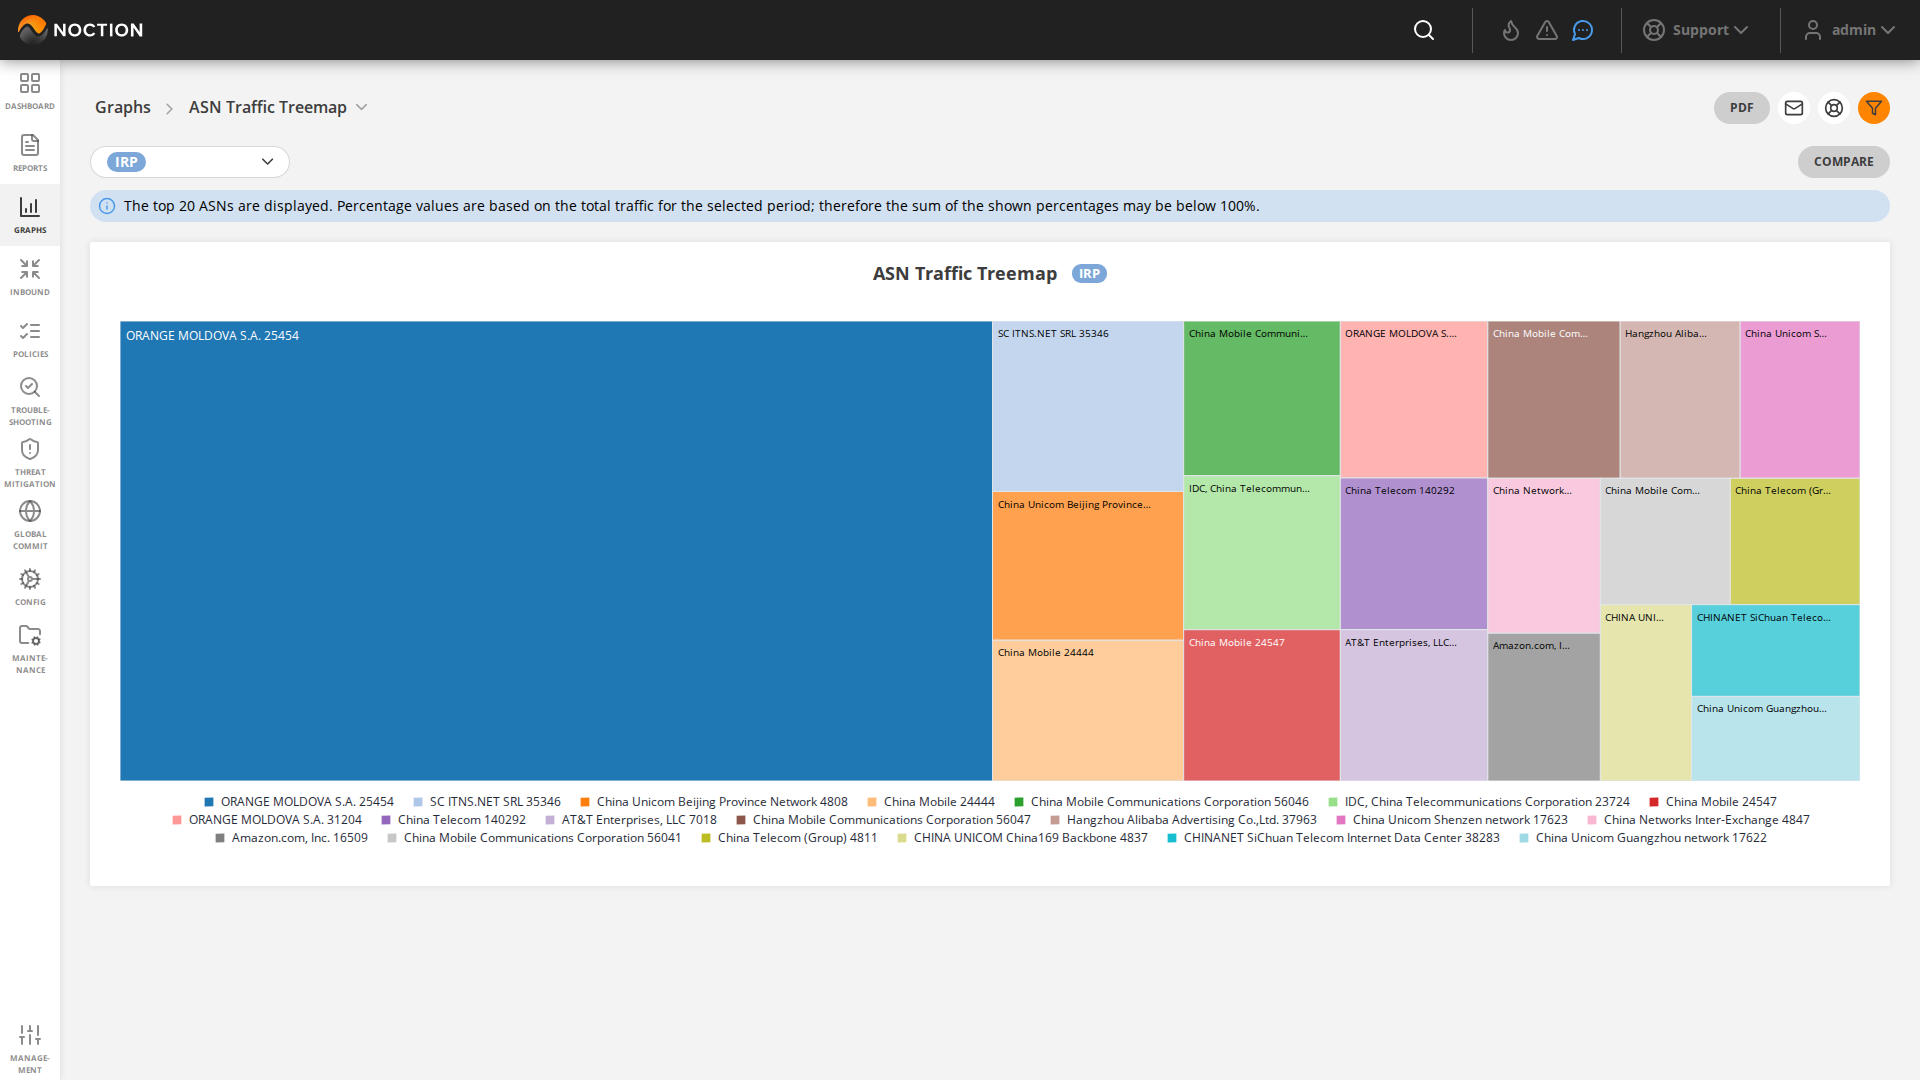Toggle China Unicom Beijing Province Network 4808 legend
The image size is (1920, 1080).
[x=713, y=802]
